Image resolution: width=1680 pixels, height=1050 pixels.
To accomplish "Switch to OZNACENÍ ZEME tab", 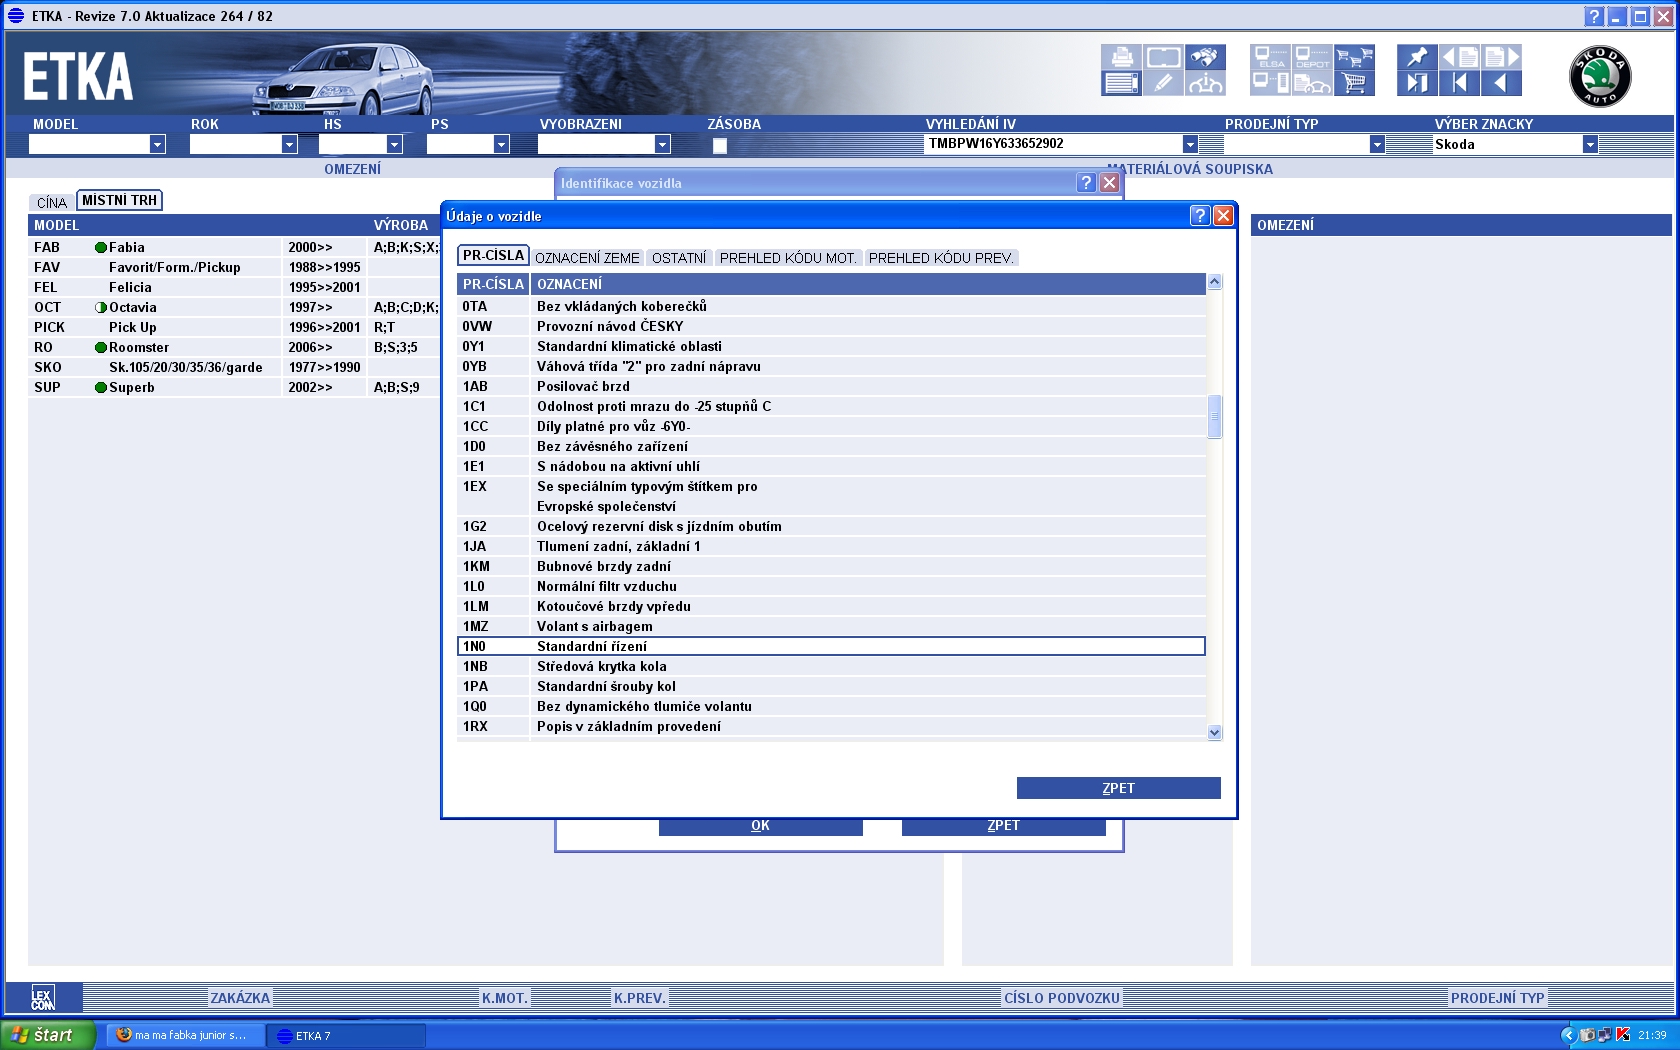I will [x=587, y=258].
